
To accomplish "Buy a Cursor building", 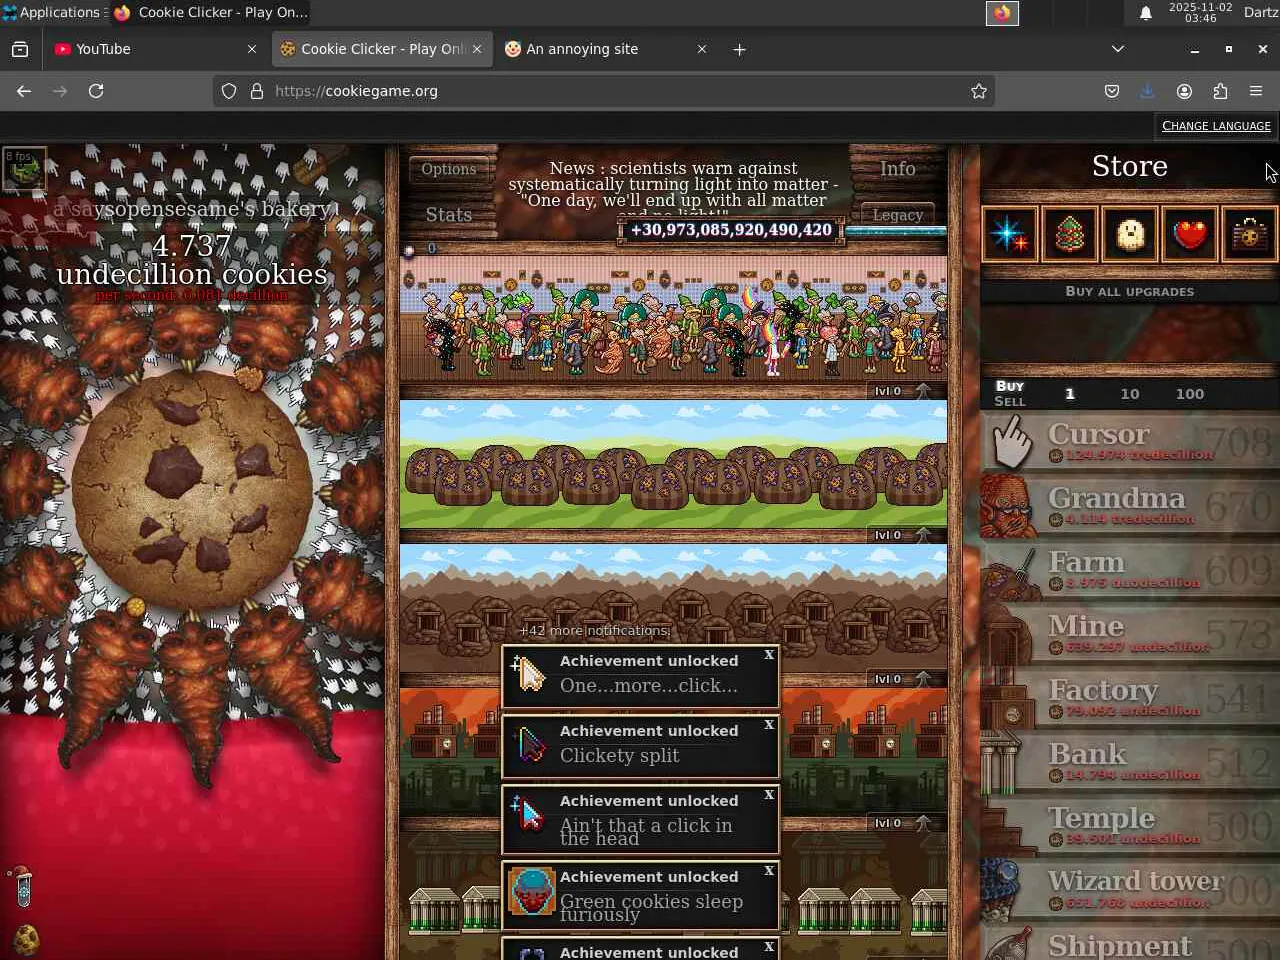I will coord(1130,442).
